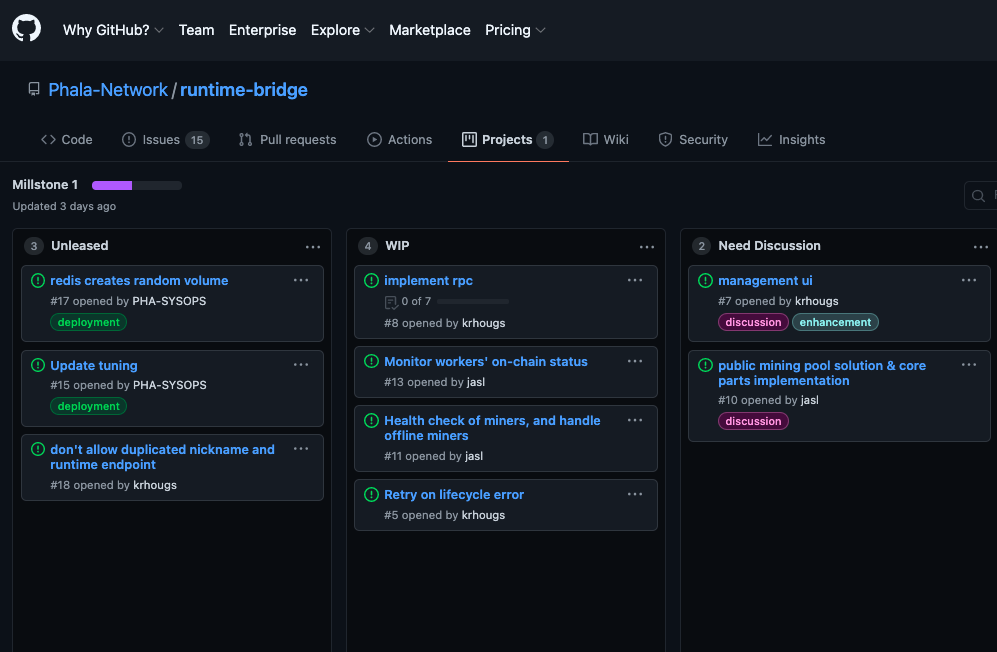Click deployment label on Update tuning card

point(88,406)
